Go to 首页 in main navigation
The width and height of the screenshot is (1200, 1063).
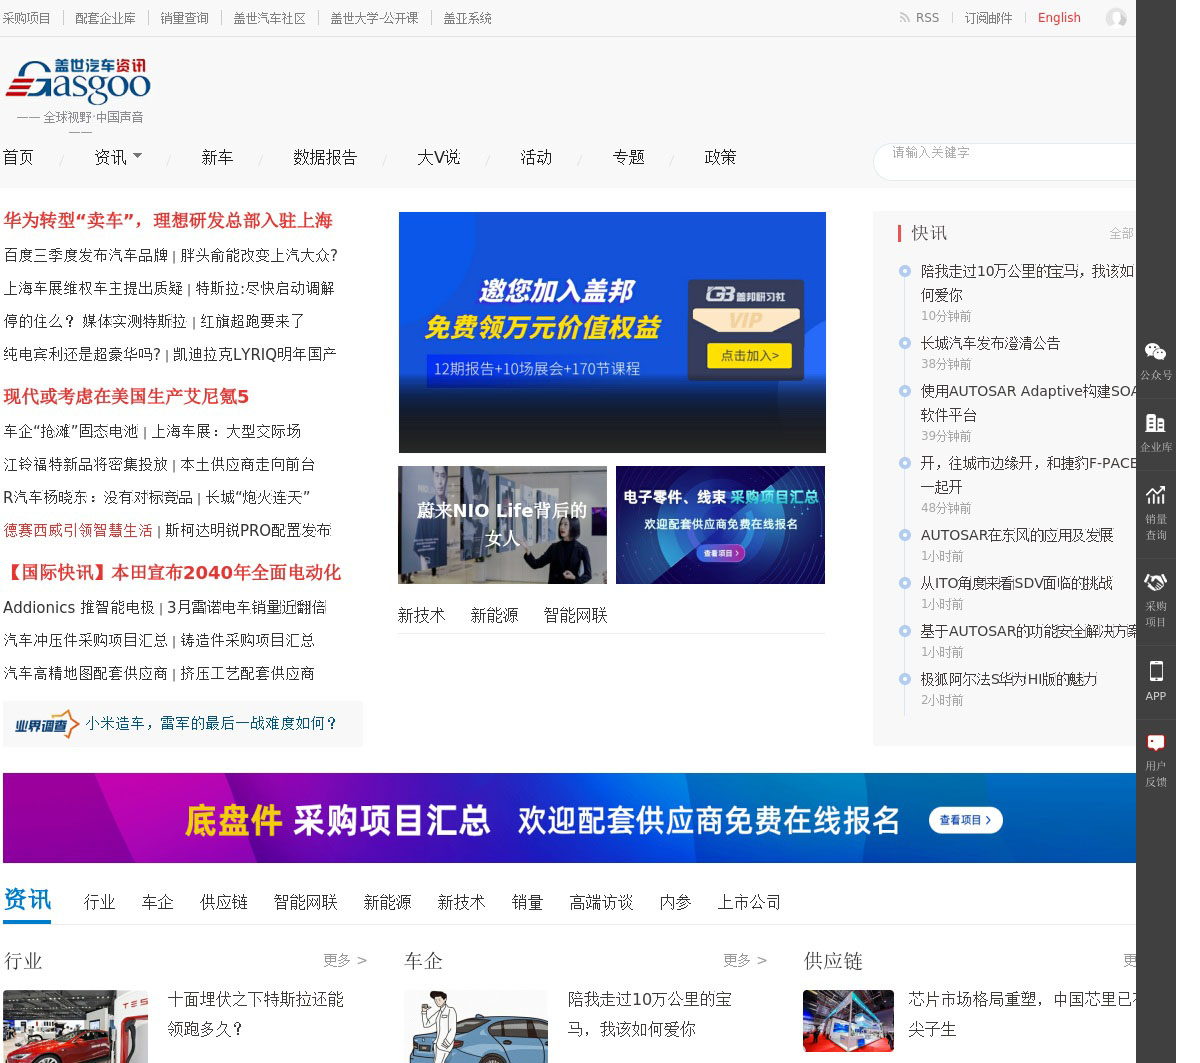point(18,157)
